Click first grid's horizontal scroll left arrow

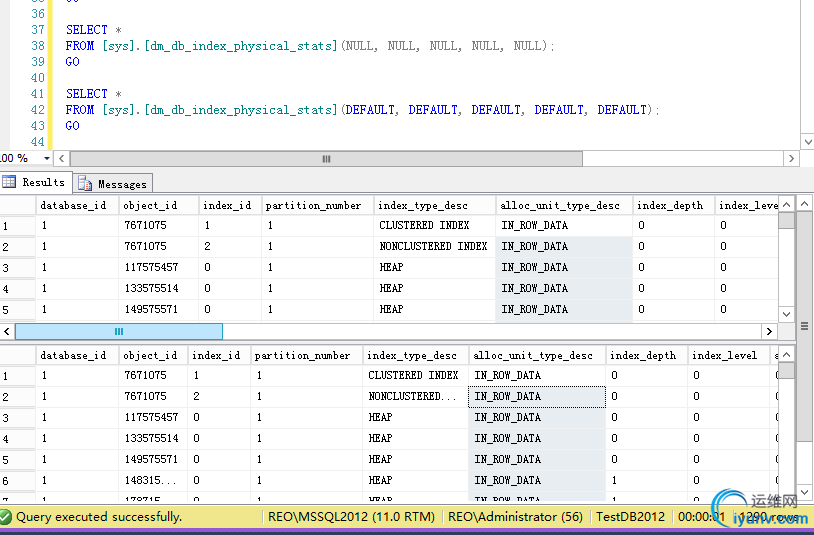point(7,331)
